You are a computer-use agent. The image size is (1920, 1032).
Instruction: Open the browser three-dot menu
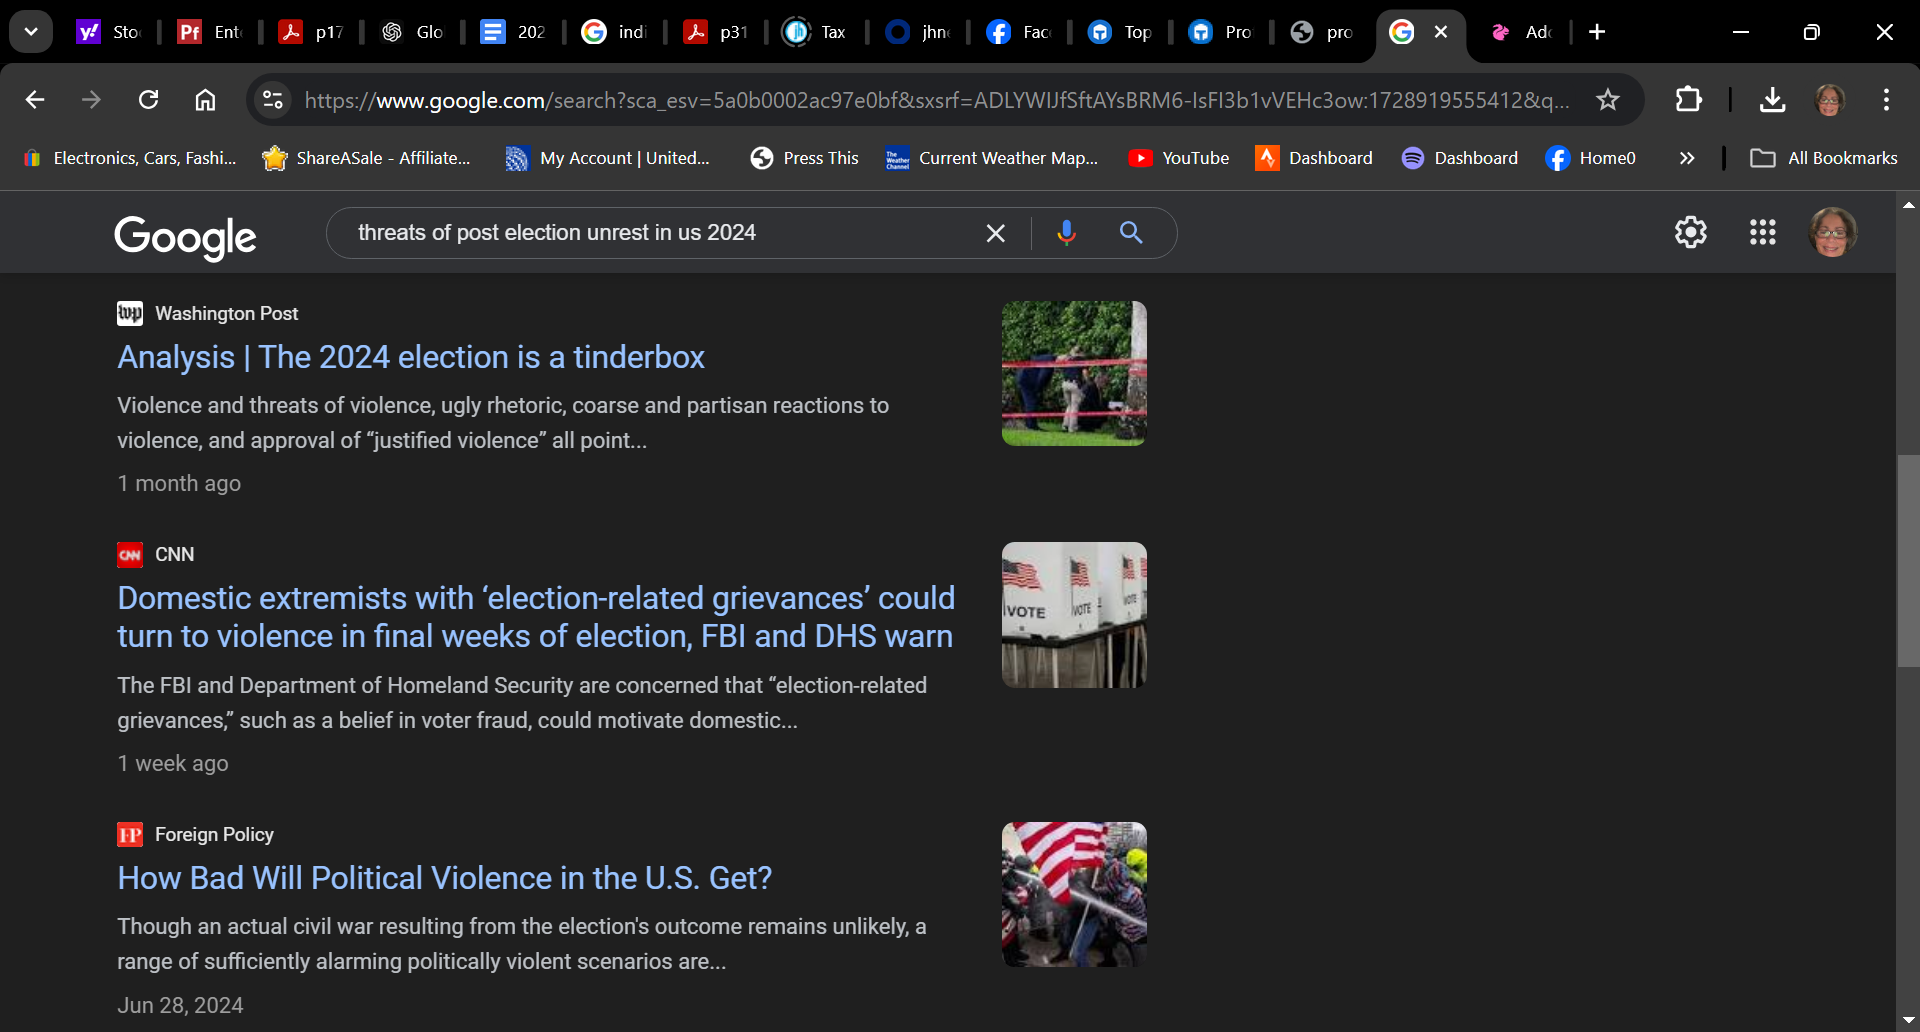[x=1886, y=100]
